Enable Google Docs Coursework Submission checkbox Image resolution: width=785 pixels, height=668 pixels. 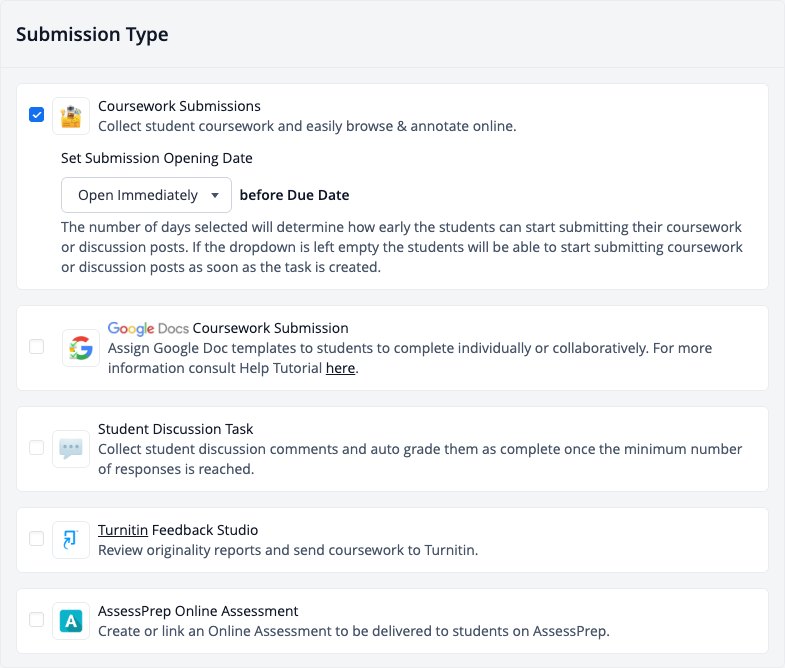tap(37, 347)
